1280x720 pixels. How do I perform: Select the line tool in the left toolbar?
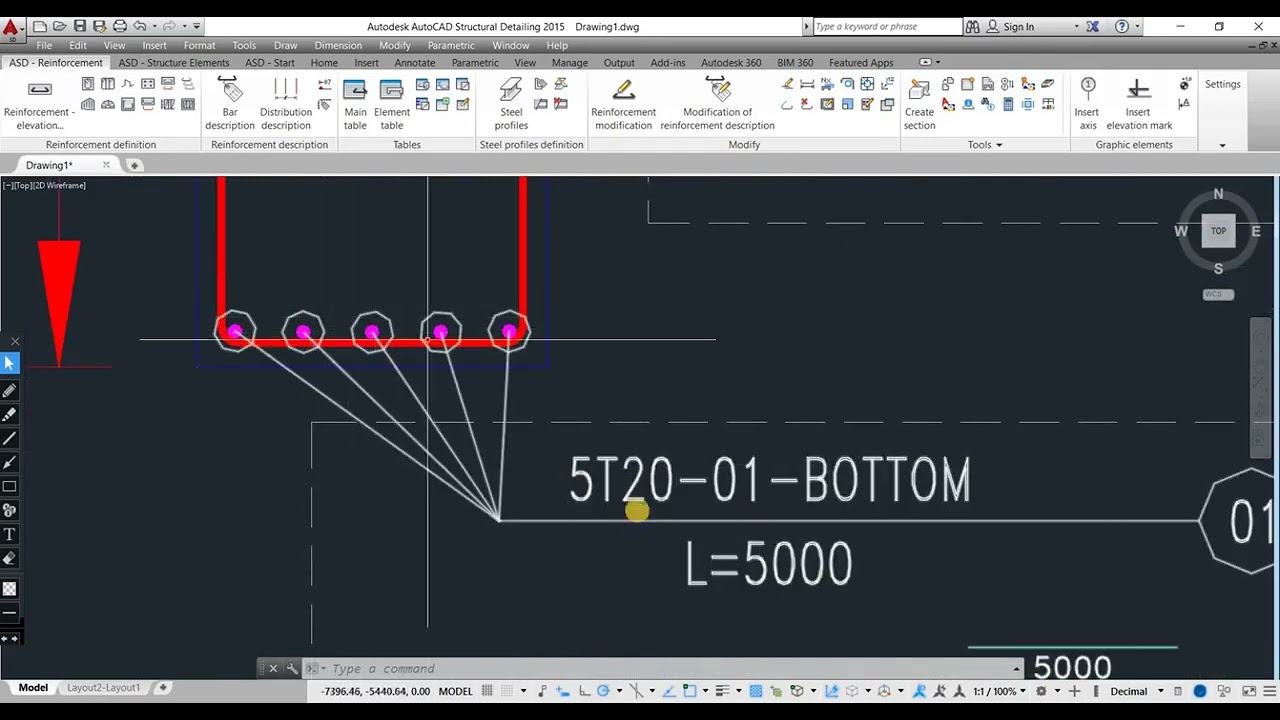10,438
